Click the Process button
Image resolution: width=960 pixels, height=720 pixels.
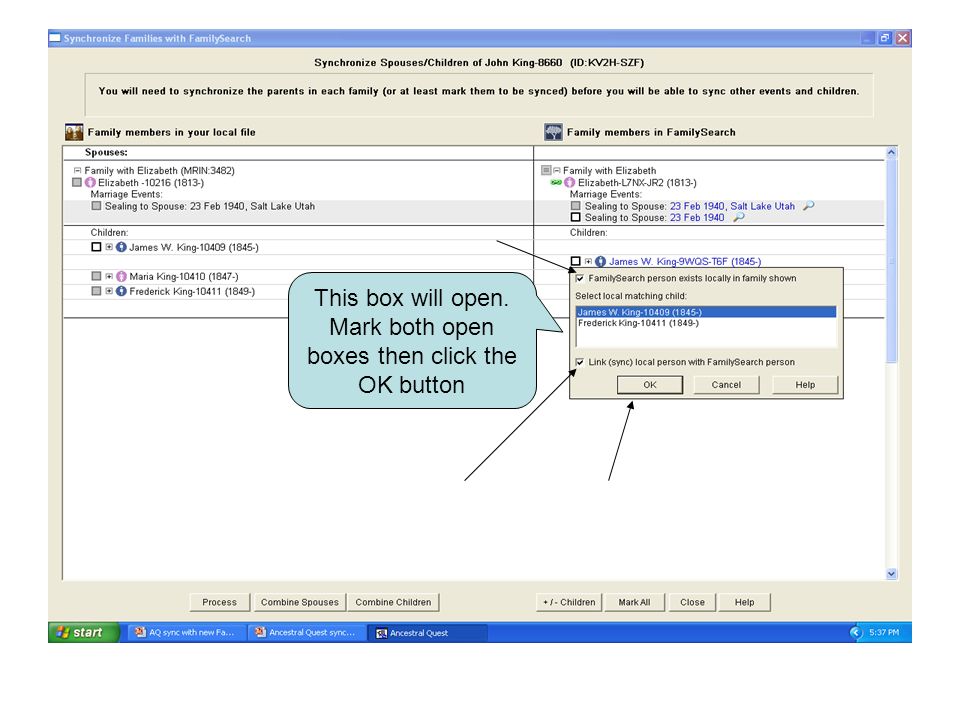pos(220,602)
